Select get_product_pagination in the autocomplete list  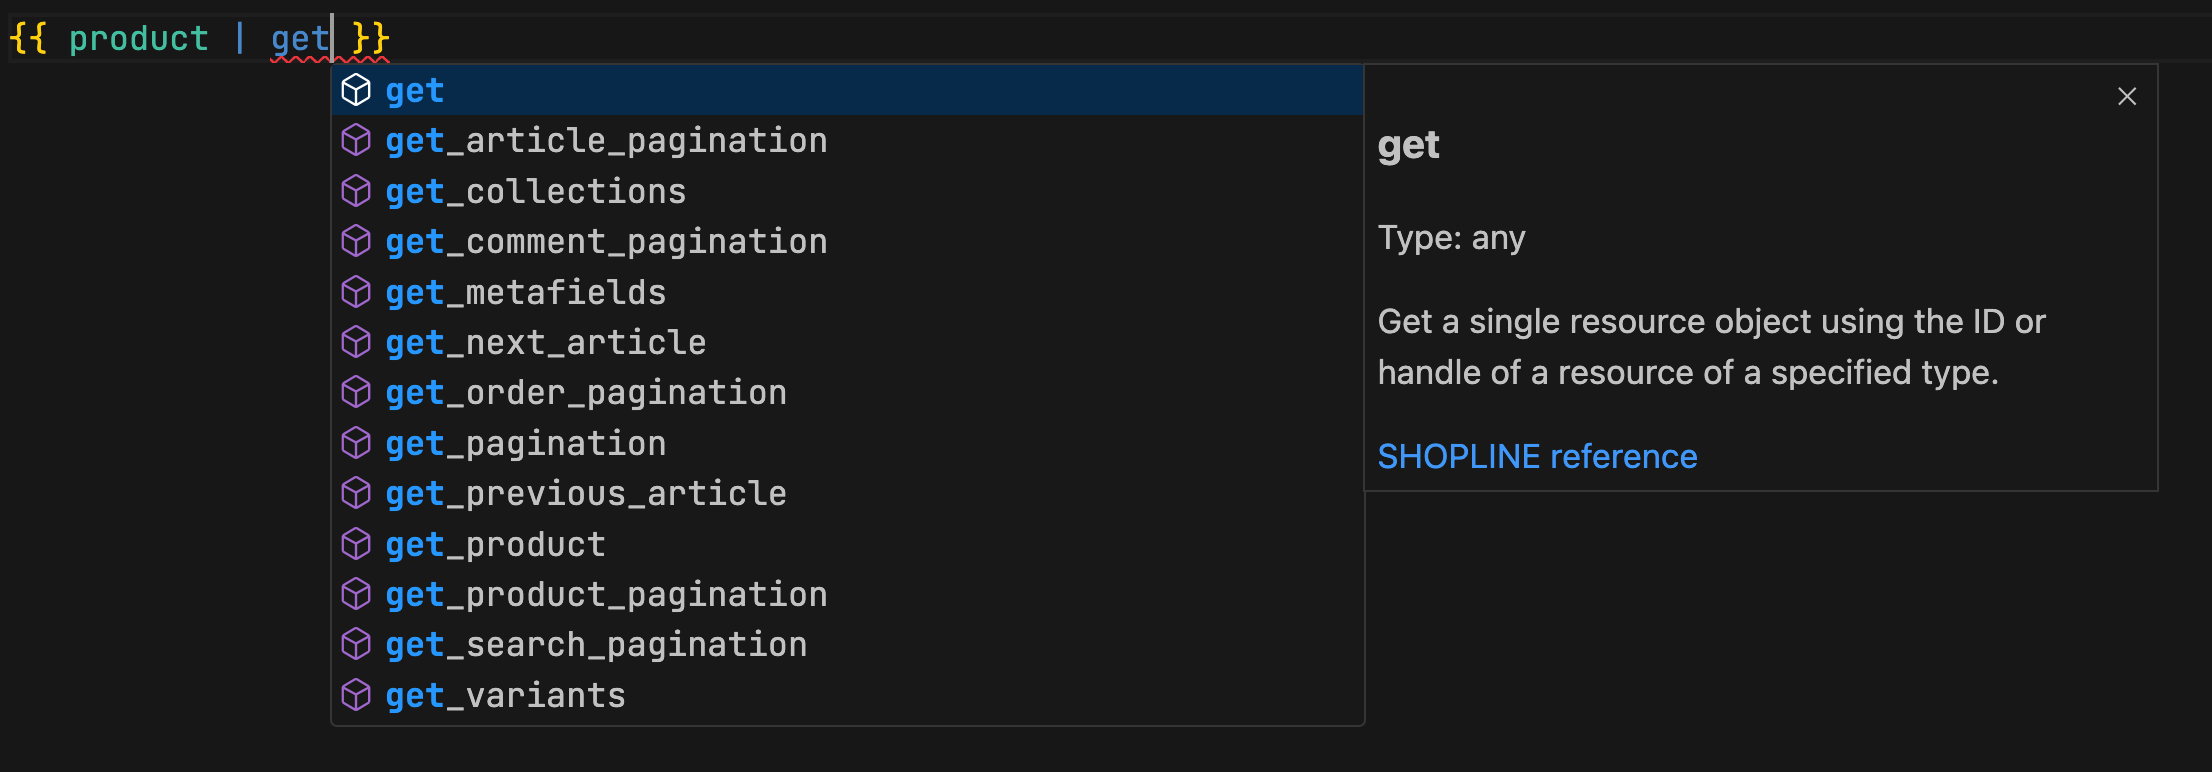606,595
